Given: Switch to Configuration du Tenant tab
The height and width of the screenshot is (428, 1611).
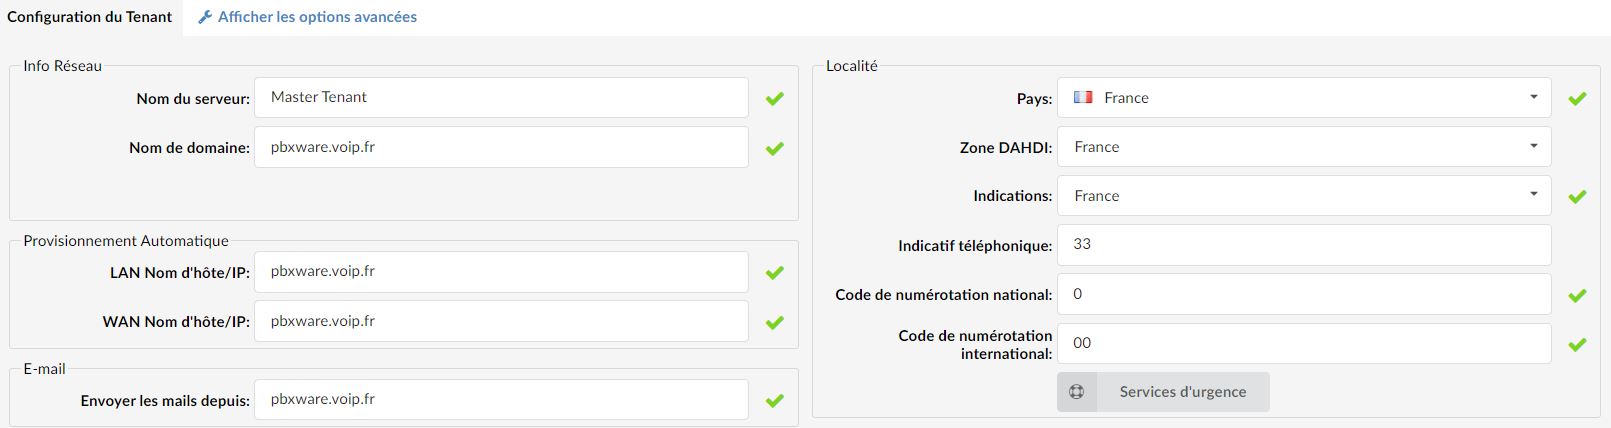Looking at the screenshot, I should pyautogui.click(x=90, y=17).
